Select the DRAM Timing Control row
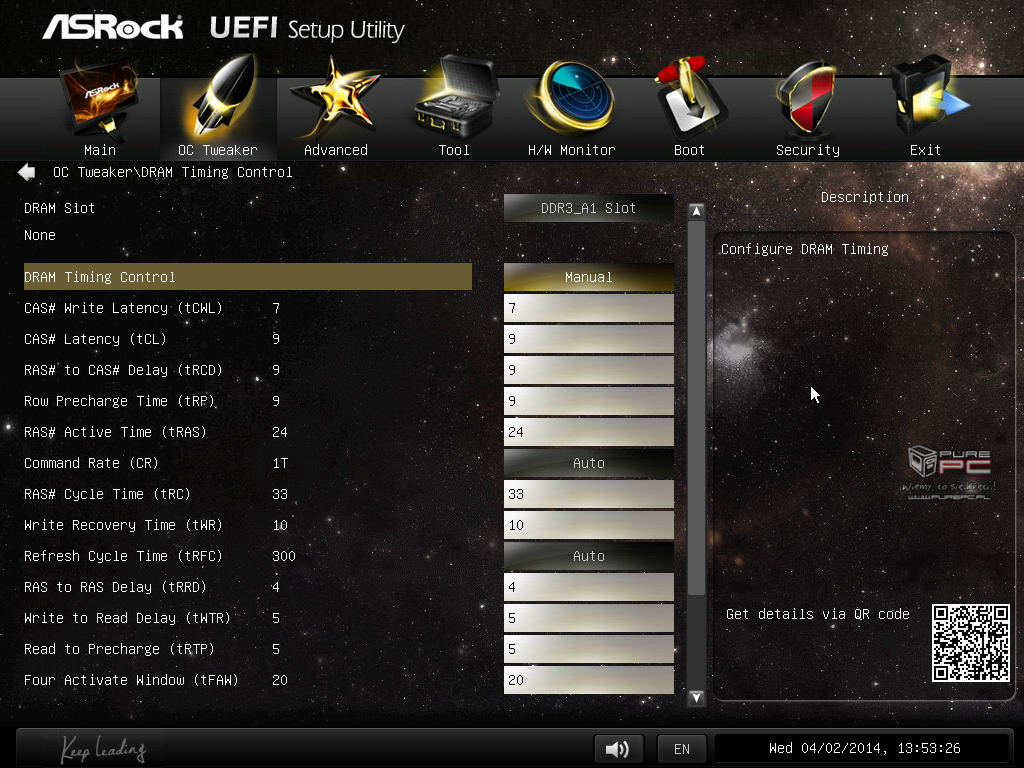The image size is (1024, 768). [248, 277]
